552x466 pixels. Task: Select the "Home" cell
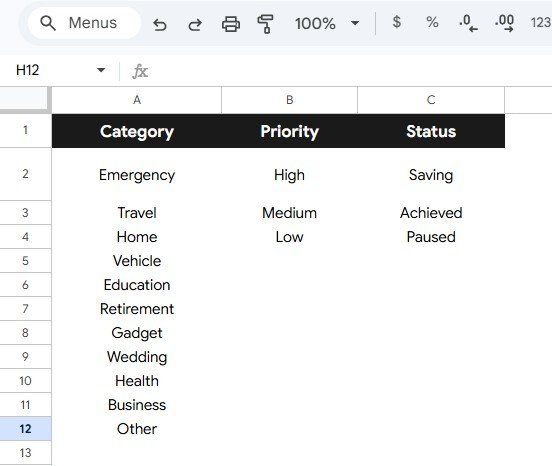(137, 237)
